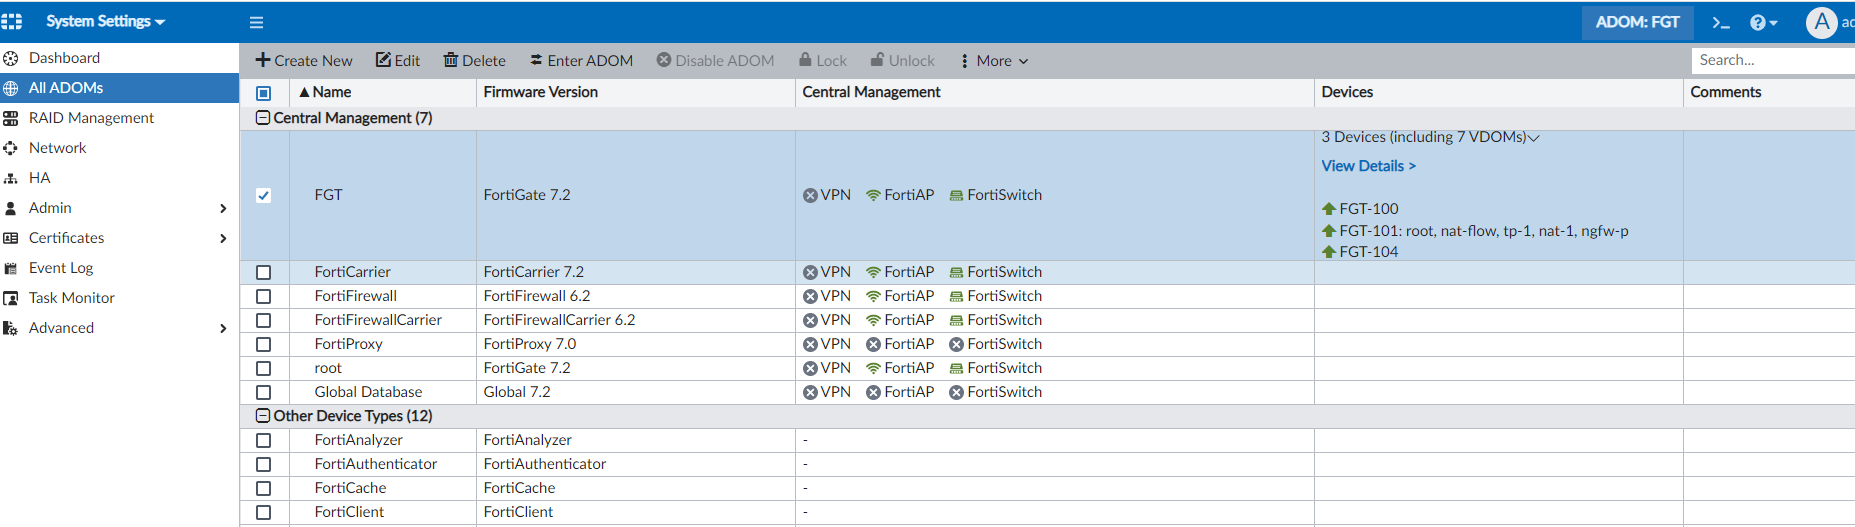1855x527 pixels.
Task: Collapse the Central Management (7) group
Action: pyautogui.click(x=263, y=118)
